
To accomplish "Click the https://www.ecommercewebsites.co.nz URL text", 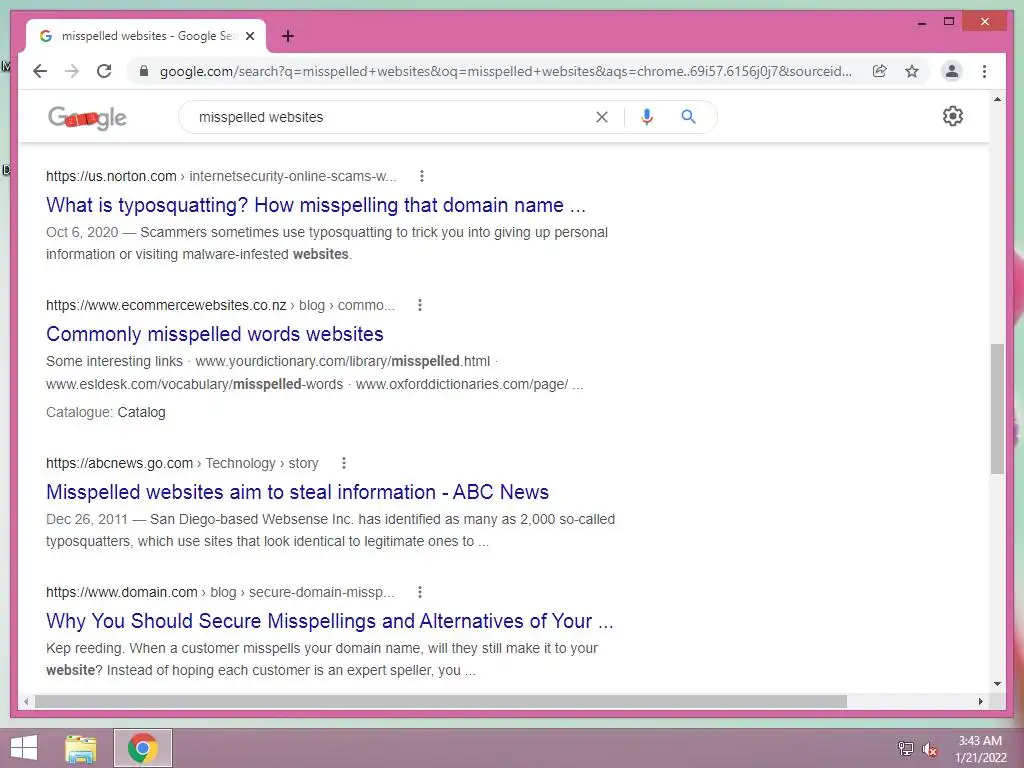I will point(166,305).
